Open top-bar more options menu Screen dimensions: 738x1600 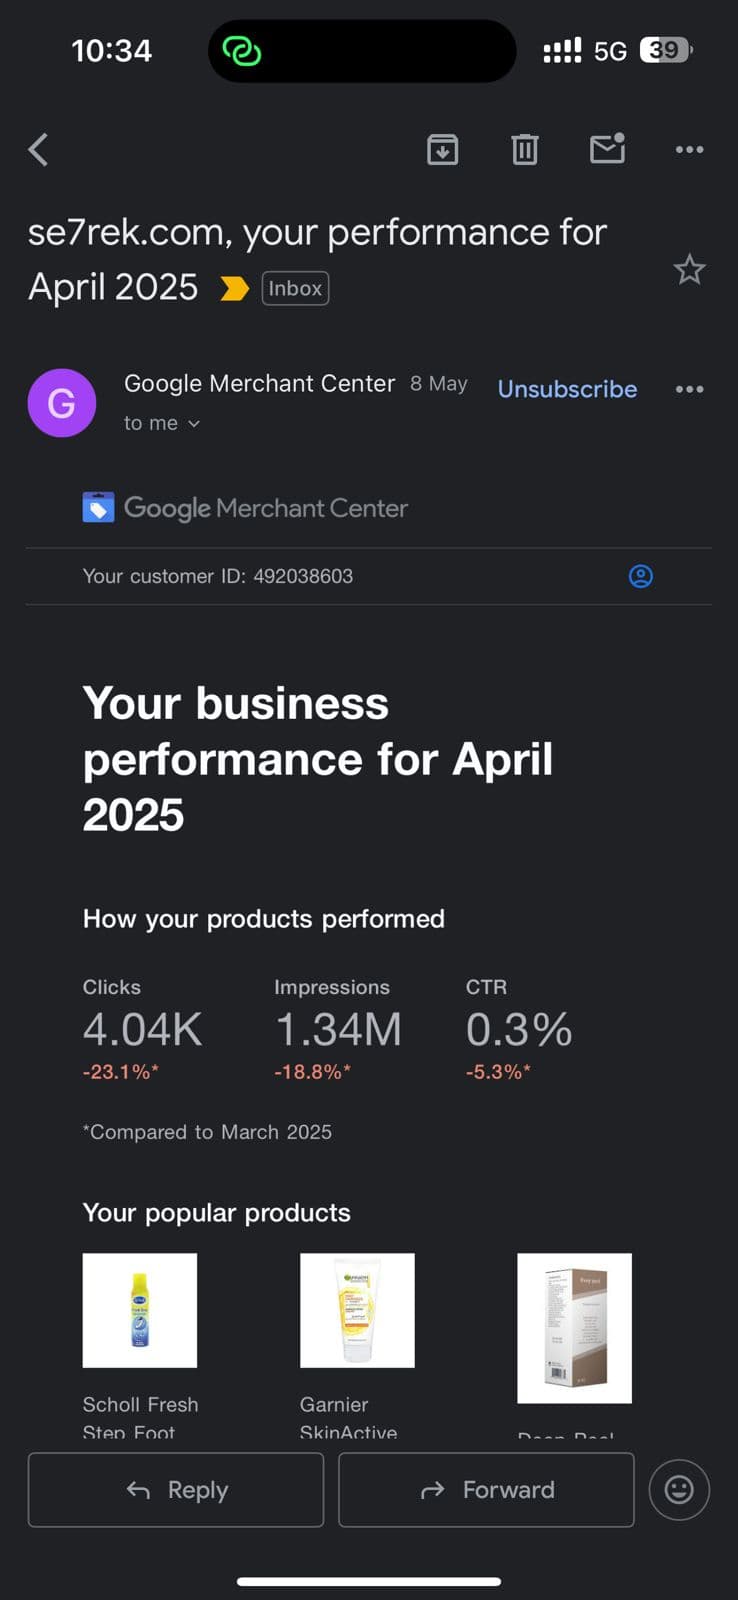point(689,150)
